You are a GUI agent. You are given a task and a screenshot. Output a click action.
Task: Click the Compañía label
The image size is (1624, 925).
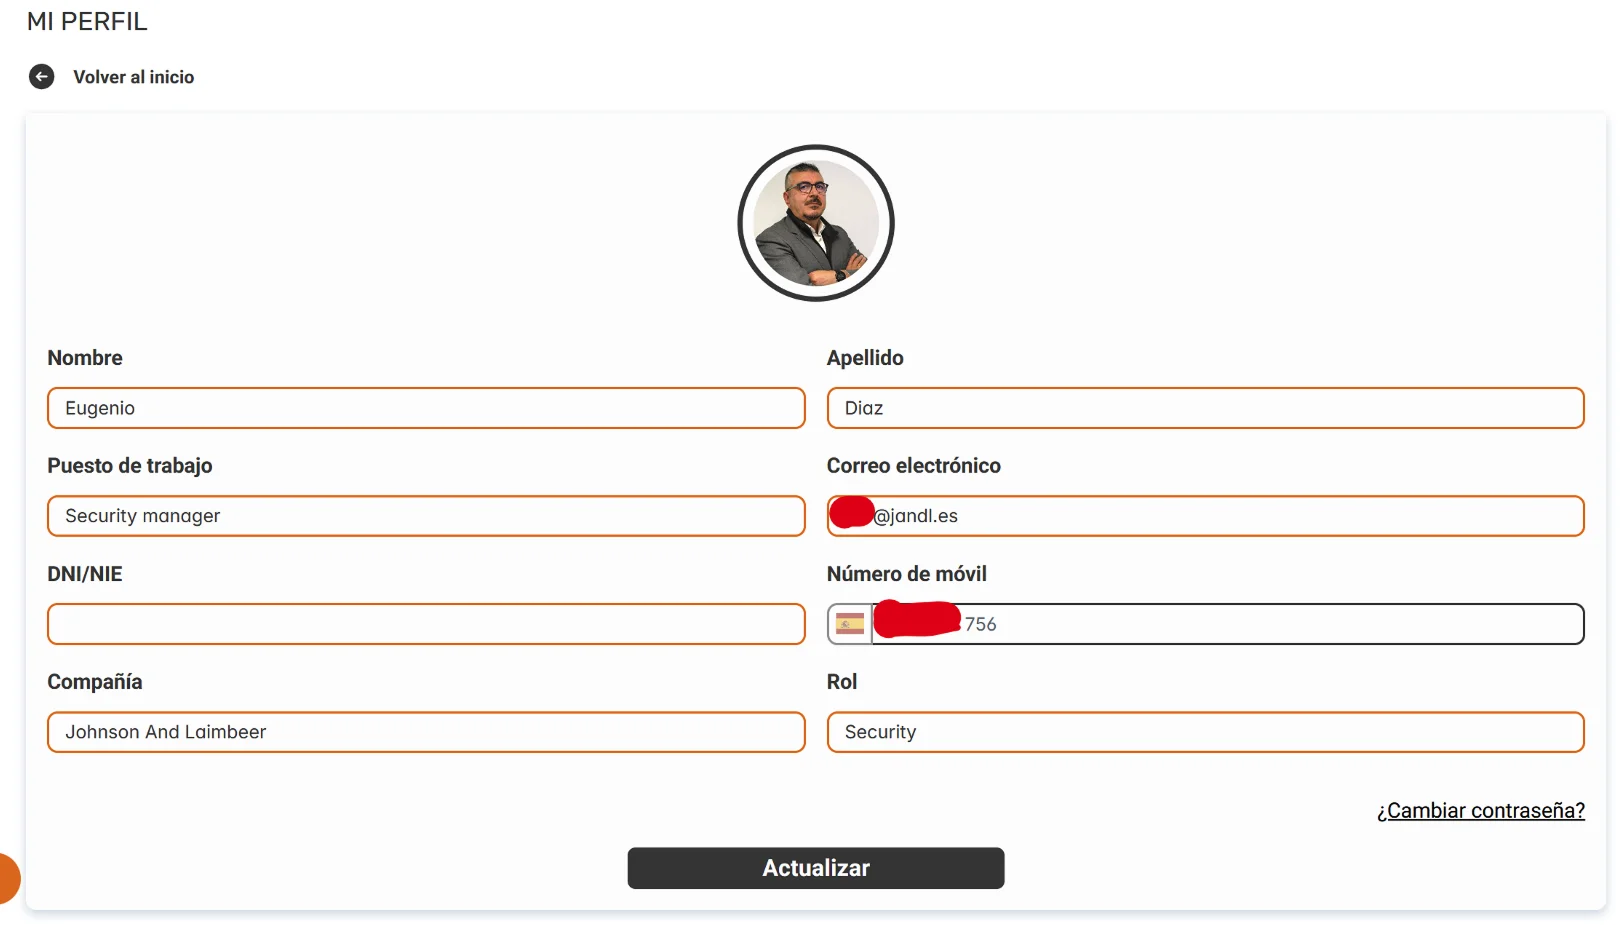pos(95,682)
